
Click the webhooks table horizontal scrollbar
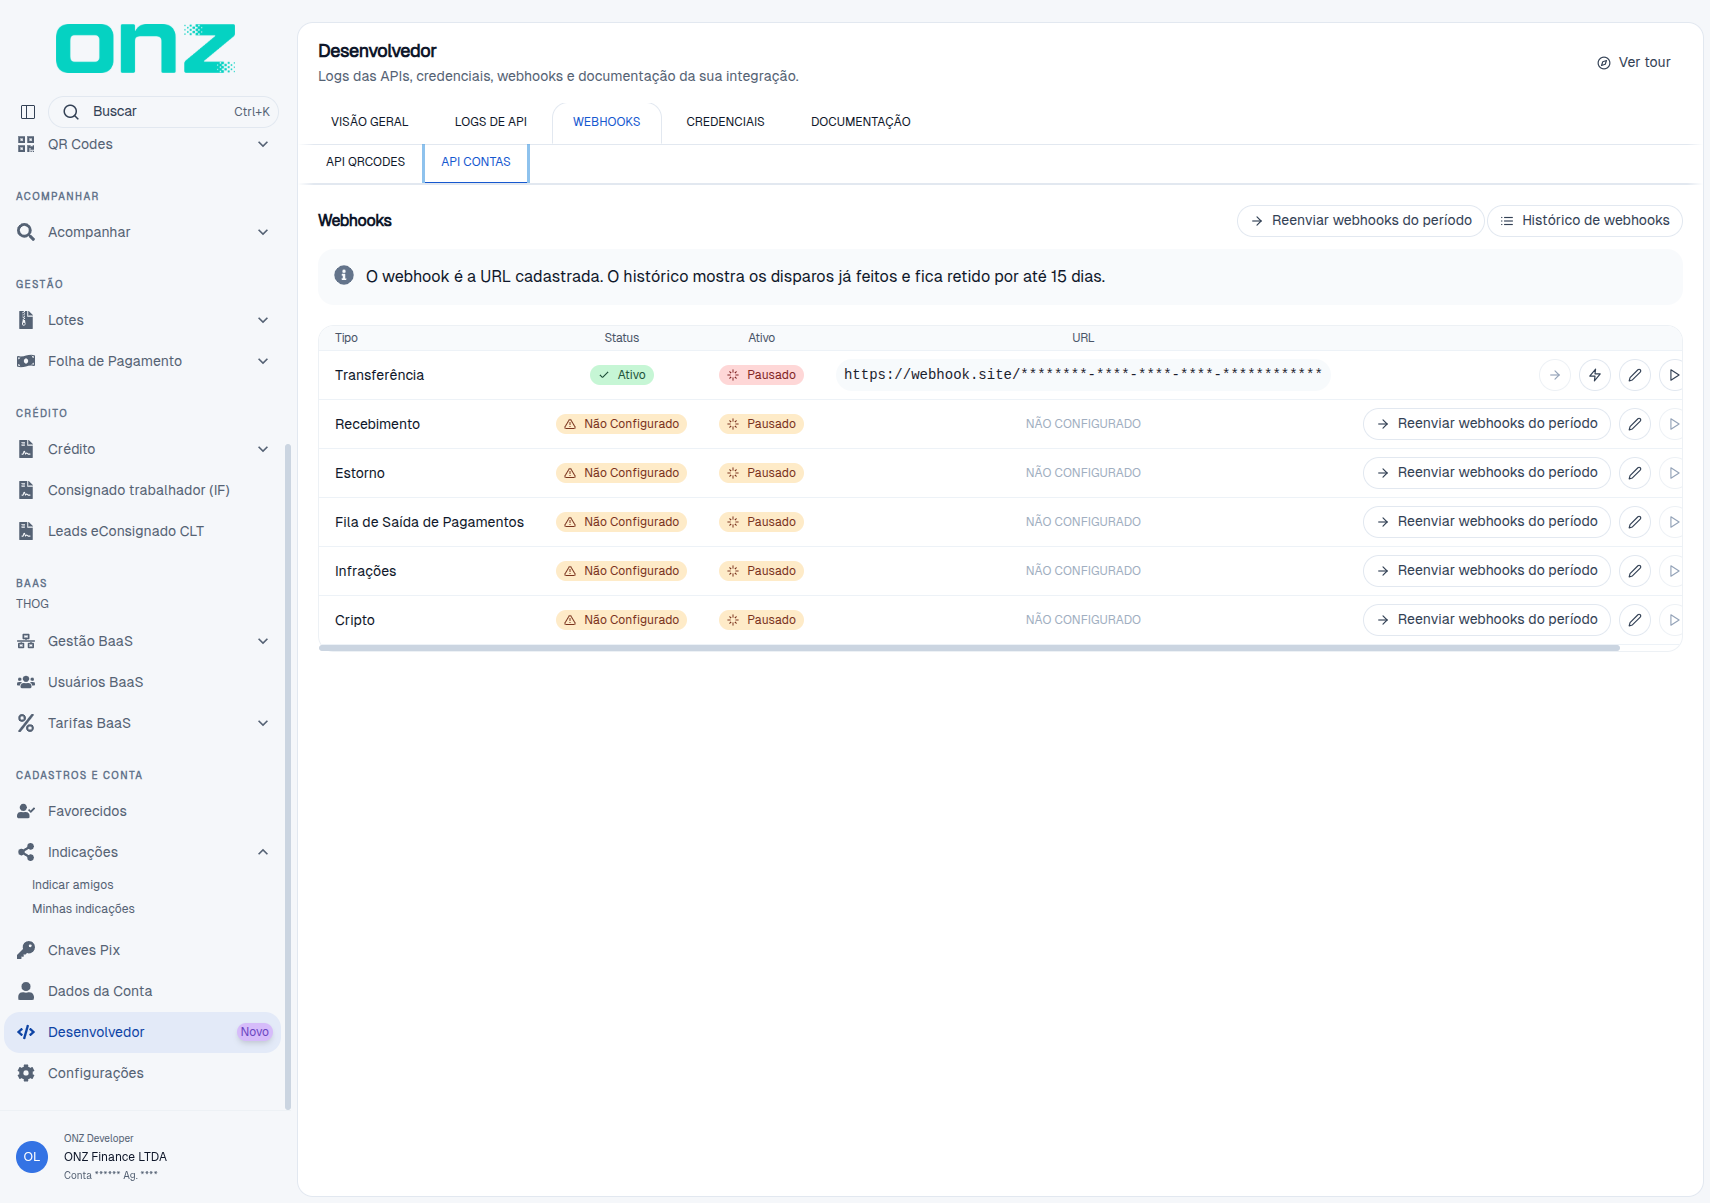coord(969,648)
